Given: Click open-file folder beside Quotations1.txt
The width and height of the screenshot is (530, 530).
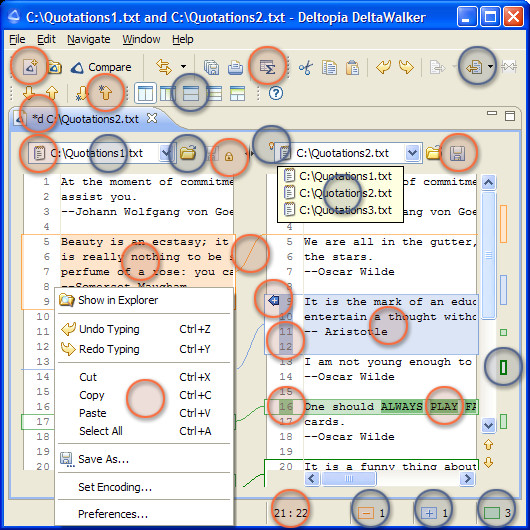Looking at the screenshot, I should (x=188, y=153).
